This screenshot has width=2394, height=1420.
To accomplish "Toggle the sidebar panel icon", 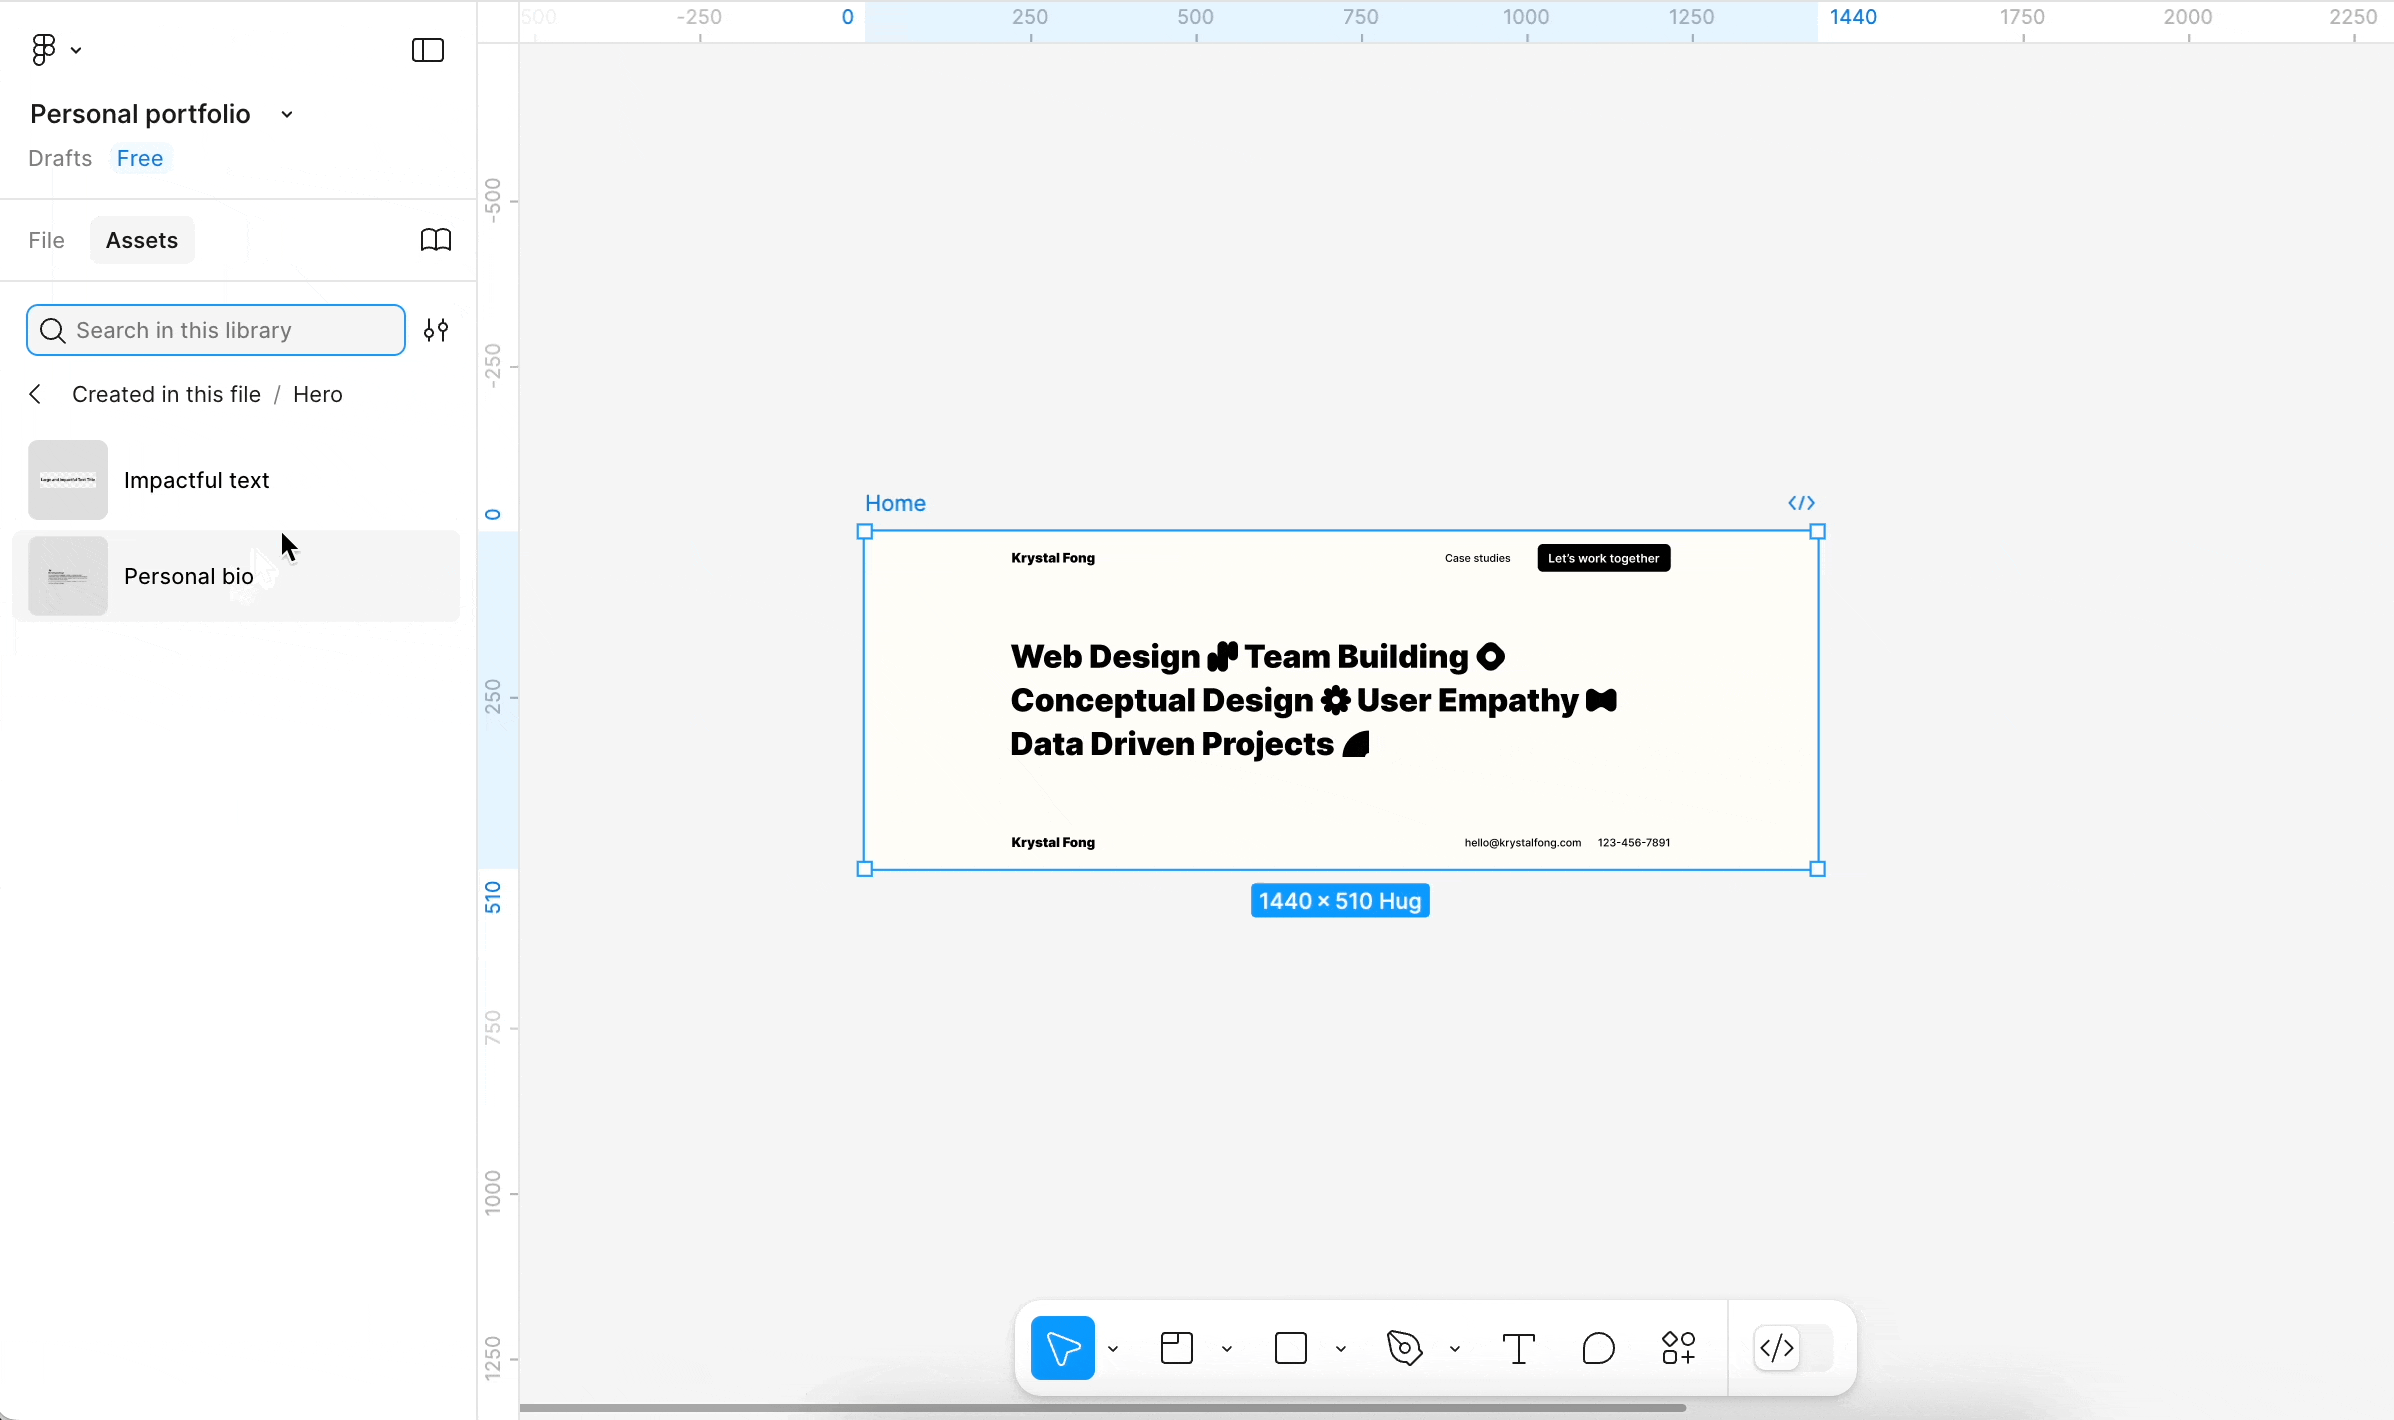I will 428,50.
